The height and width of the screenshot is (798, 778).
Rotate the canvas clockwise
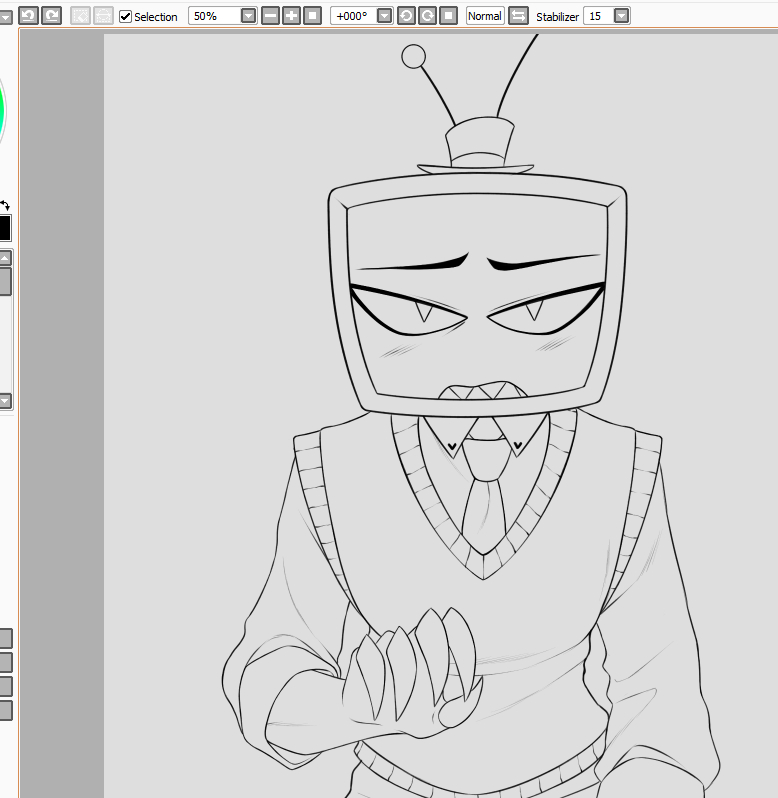click(x=427, y=16)
